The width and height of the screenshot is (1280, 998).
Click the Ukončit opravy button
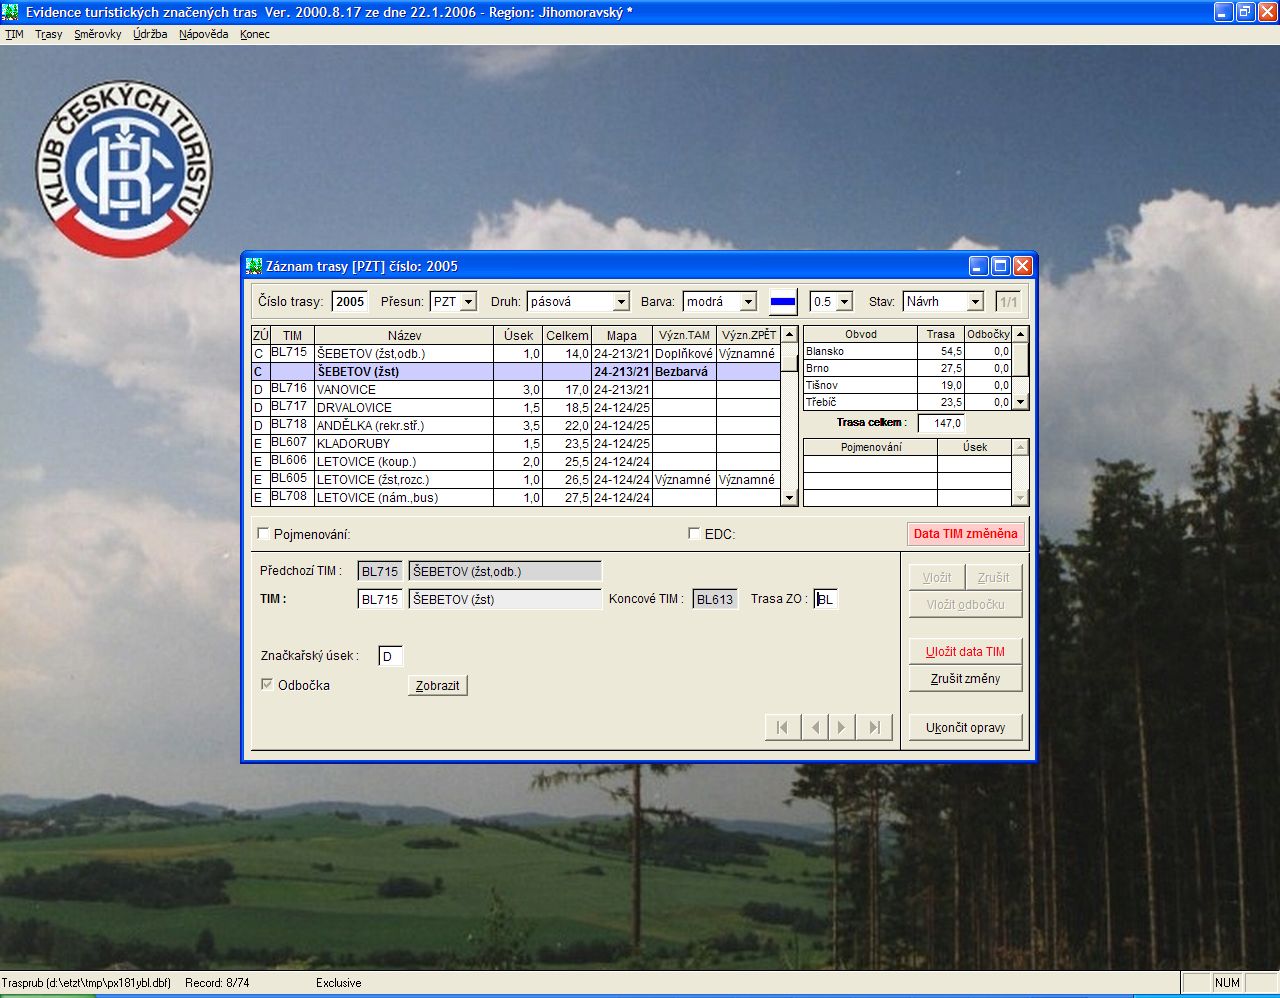click(965, 727)
